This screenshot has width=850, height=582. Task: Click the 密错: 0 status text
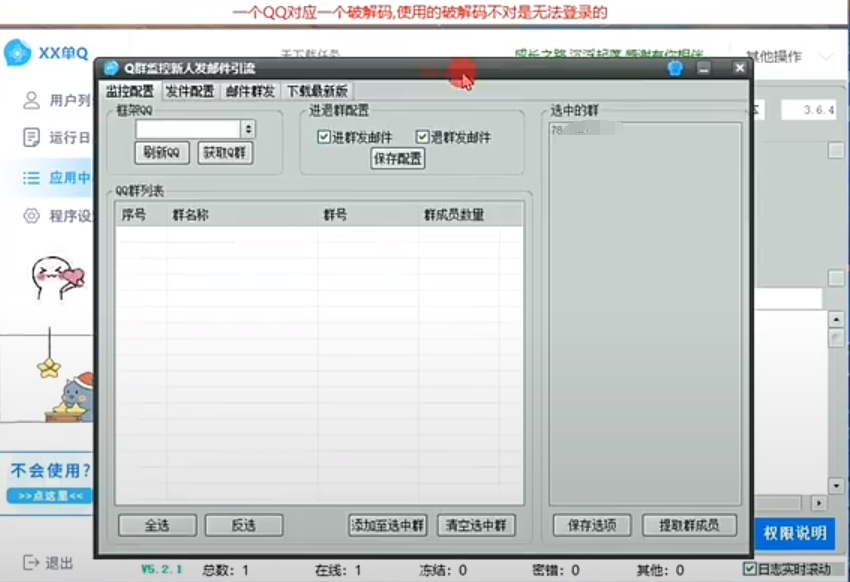(x=556, y=570)
